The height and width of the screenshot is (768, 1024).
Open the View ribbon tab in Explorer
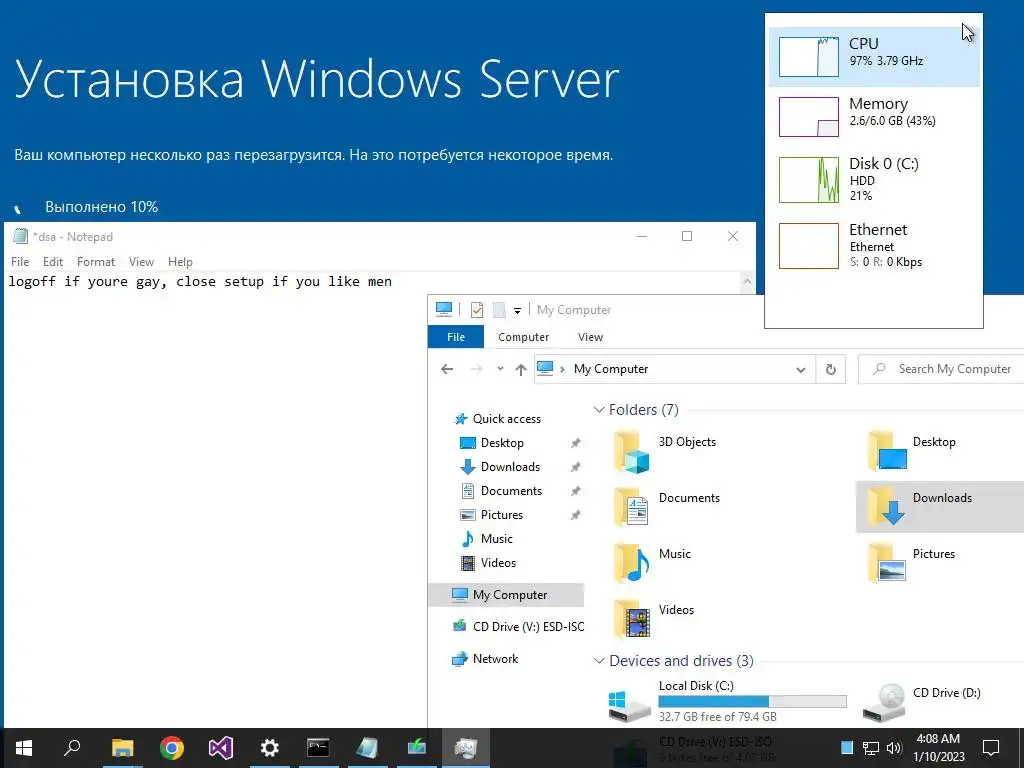click(x=590, y=337)
